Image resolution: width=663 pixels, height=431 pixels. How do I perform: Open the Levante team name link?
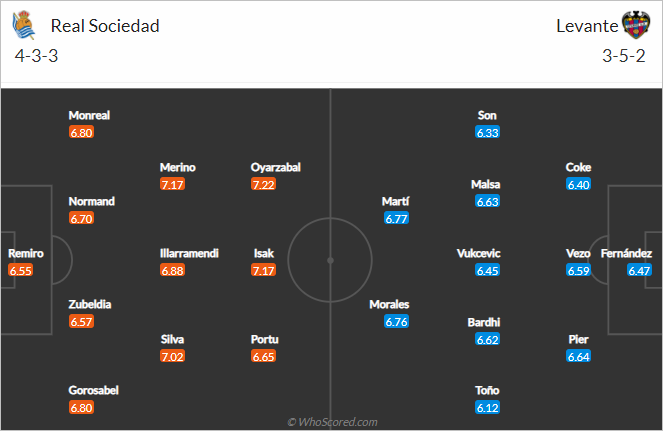point(587,26)
